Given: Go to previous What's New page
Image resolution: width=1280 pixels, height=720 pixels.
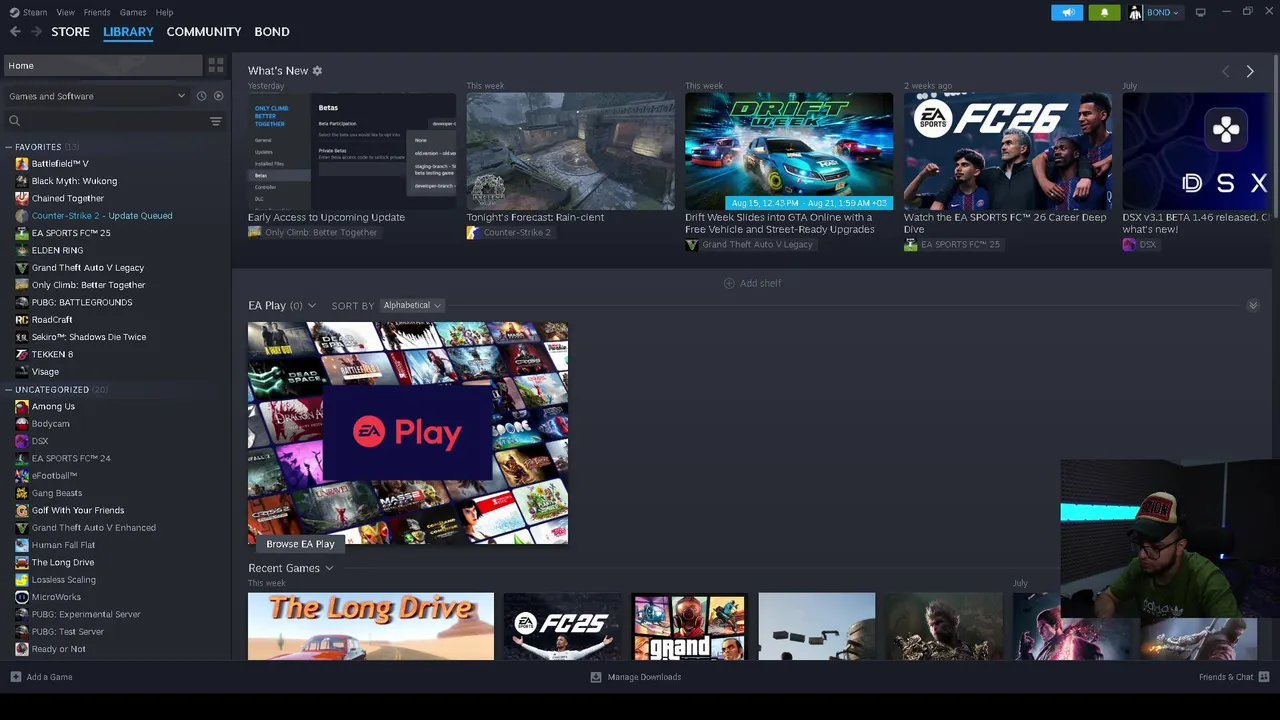Looking at the screenshot, I should point(1225,71).
